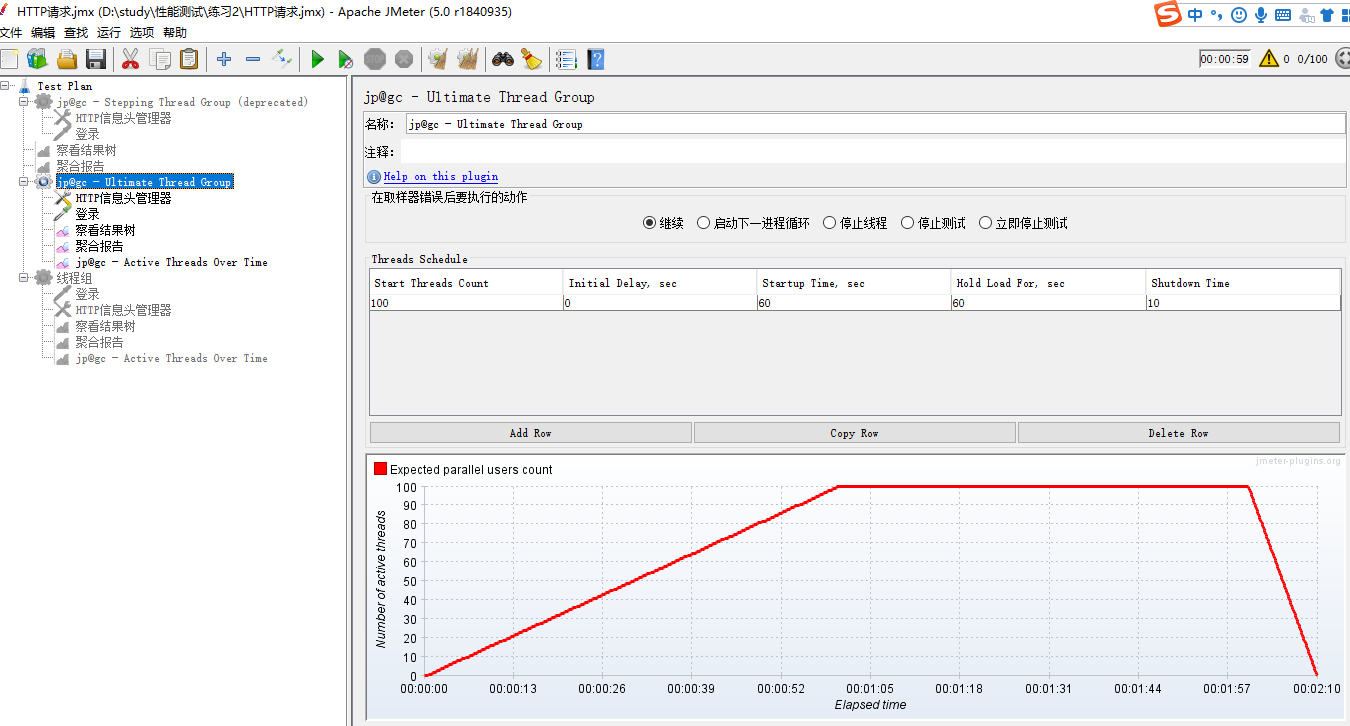Viewport: 1350px width, 726px height.
Task: Click the Sogou punctuation mode icon
Action: coord(1217,15)
